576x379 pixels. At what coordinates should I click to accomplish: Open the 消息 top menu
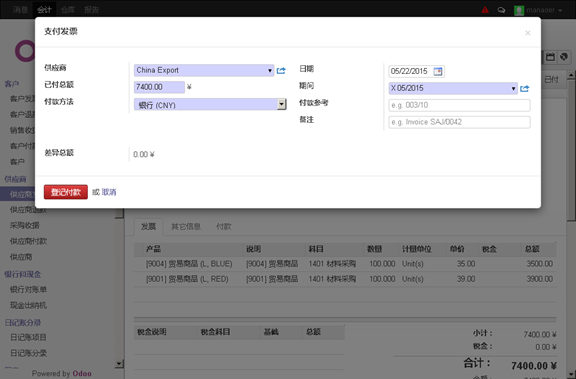point(20,10)
